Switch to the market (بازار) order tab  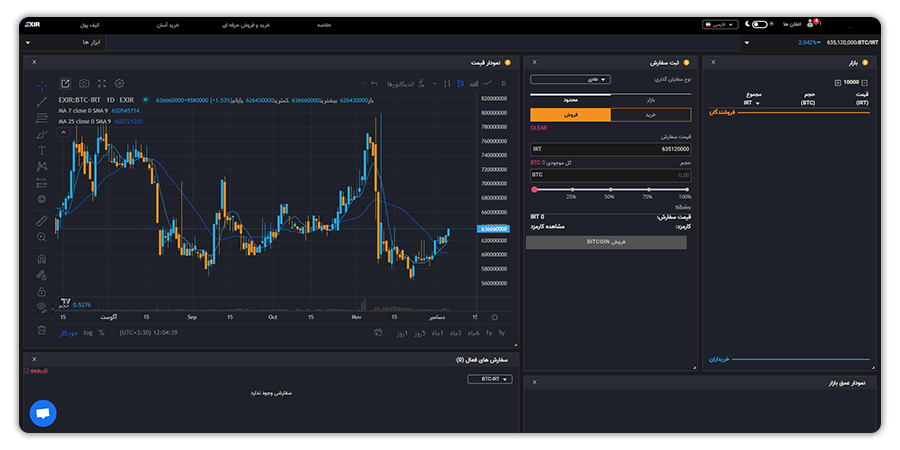tap(650, 100)
